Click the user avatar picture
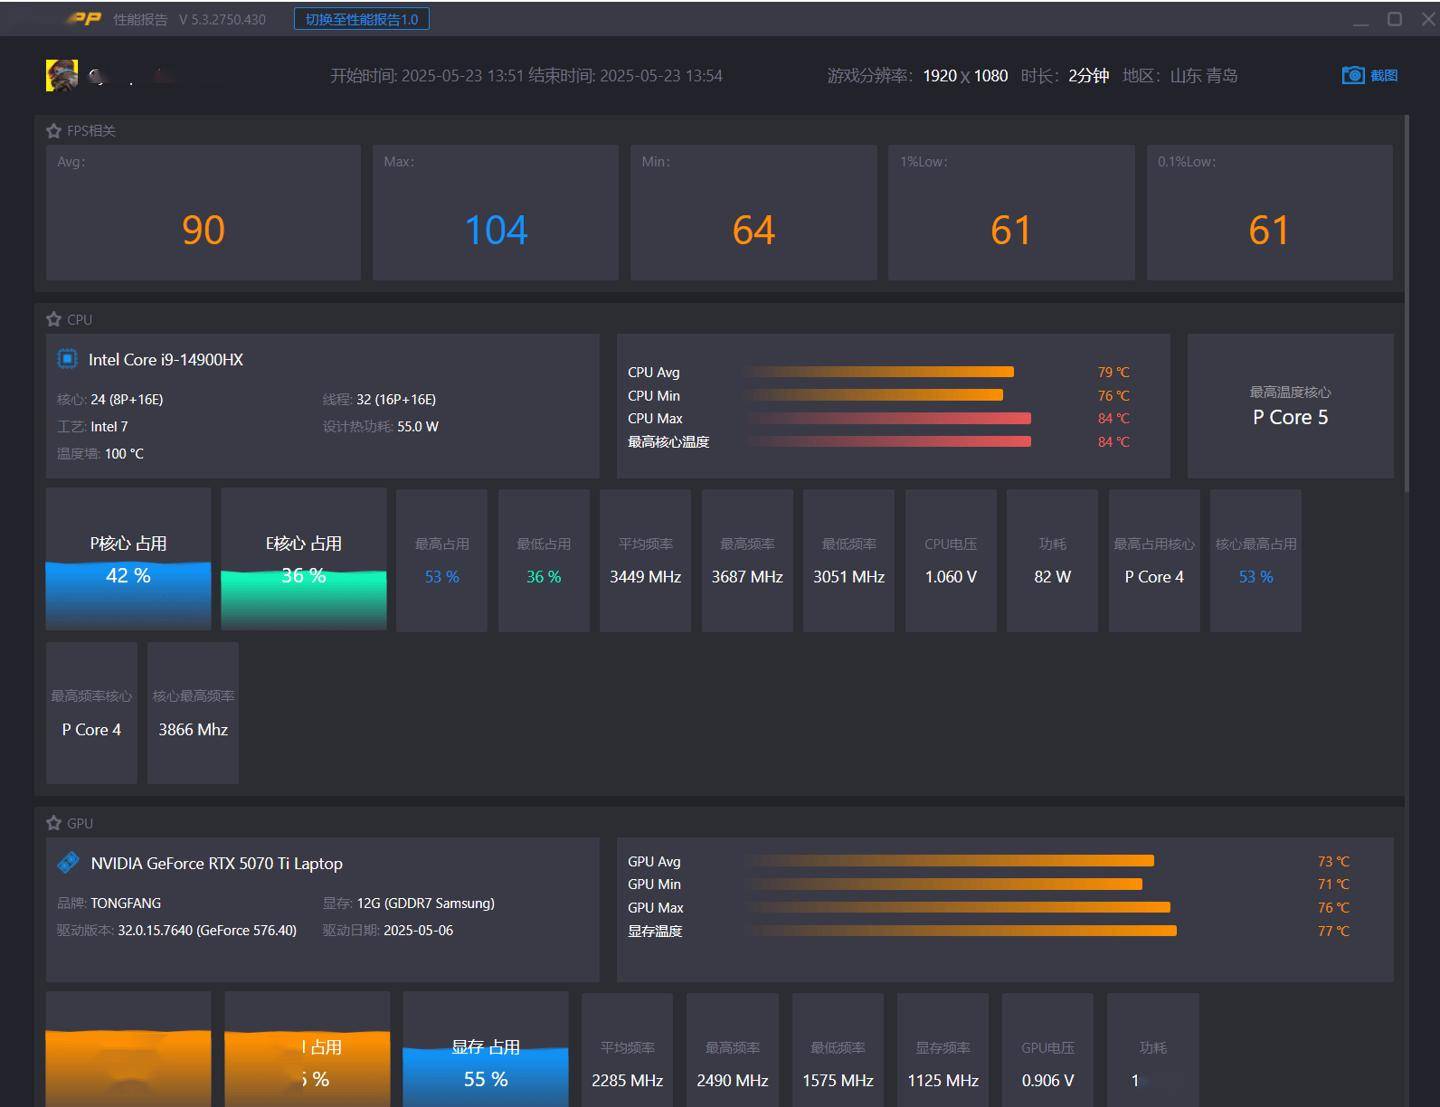Screen dimensions: 1440x1107 point(62,75)
